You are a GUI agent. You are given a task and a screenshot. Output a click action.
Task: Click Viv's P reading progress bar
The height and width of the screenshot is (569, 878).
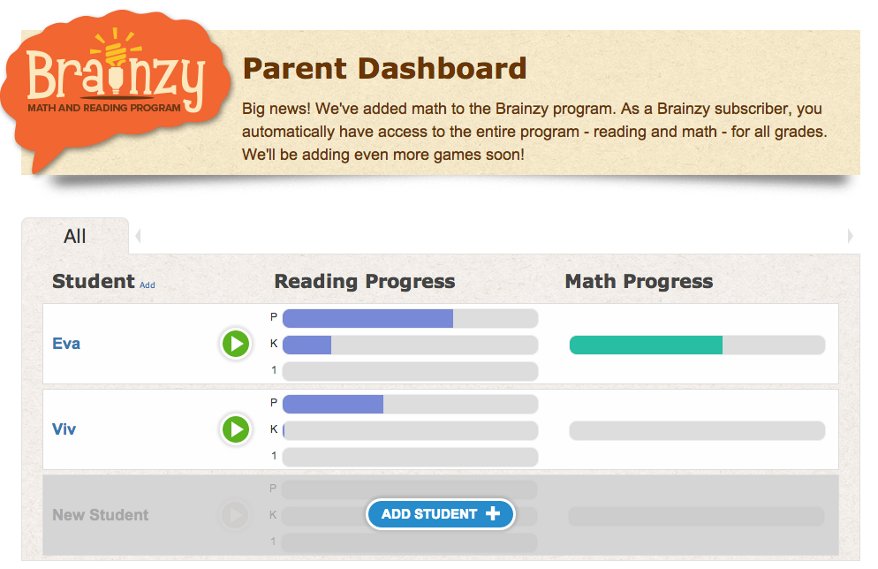pos(410,404)
